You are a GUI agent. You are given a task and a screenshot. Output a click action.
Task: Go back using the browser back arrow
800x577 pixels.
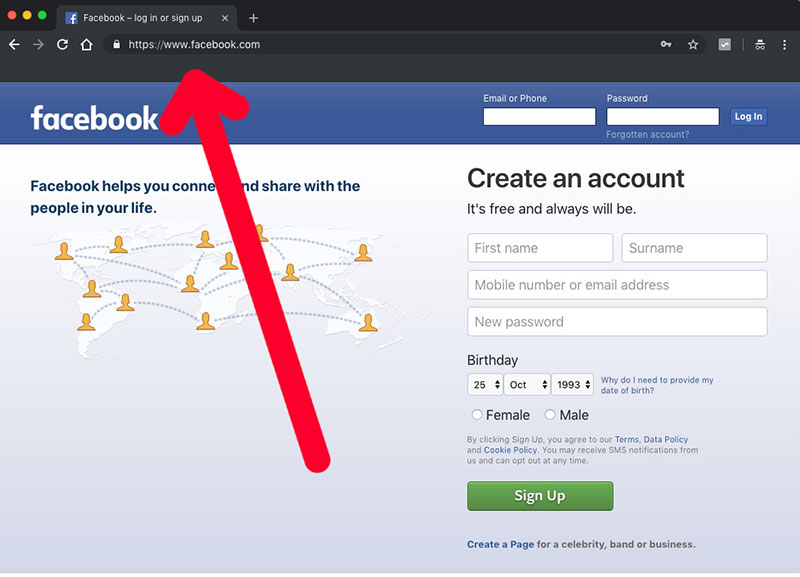click(14, 45)
